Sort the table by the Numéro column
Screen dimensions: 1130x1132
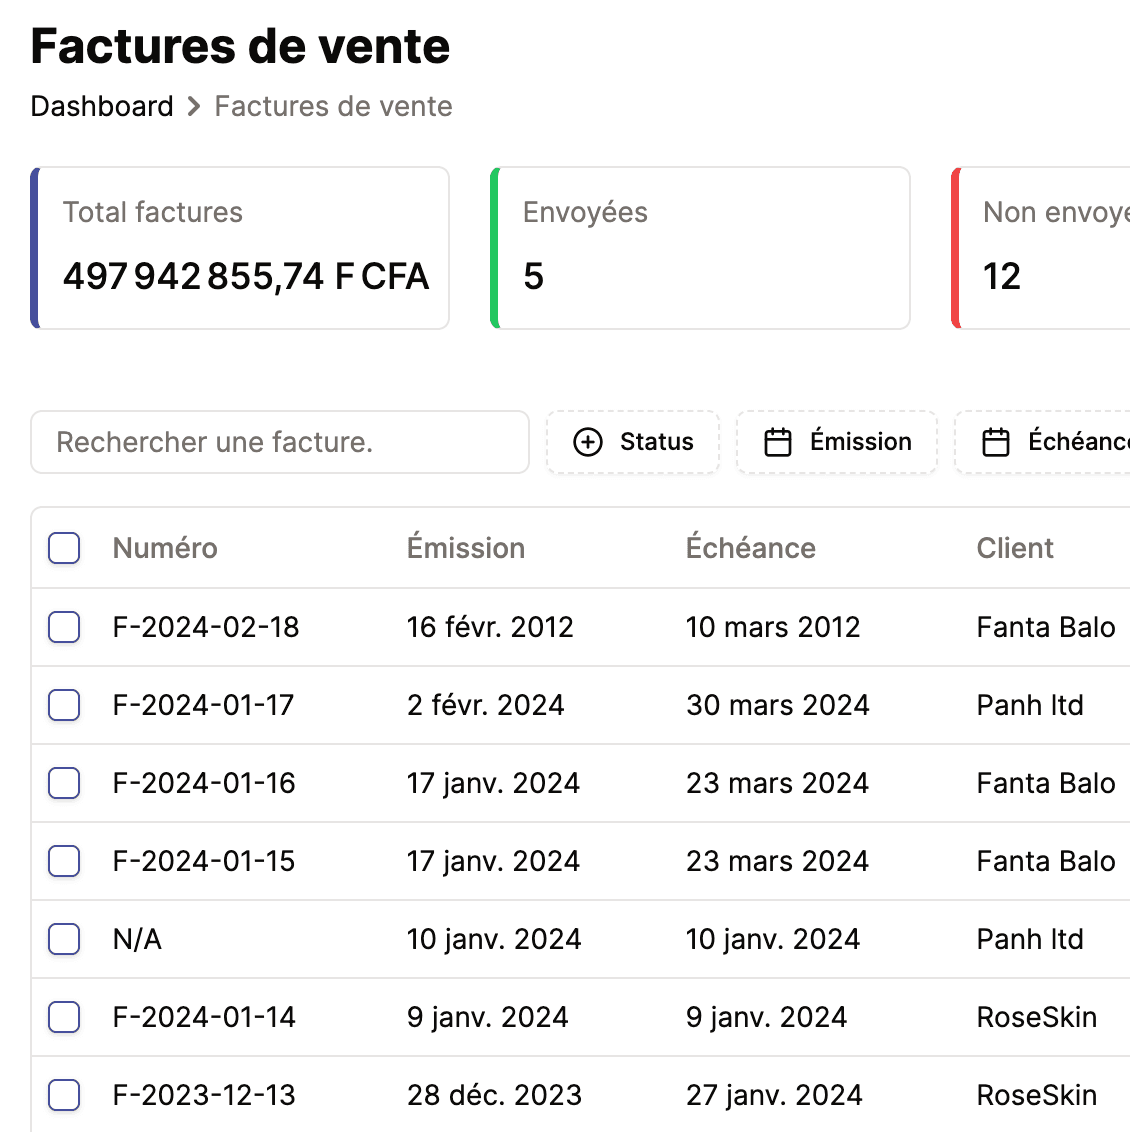point(164,548)
